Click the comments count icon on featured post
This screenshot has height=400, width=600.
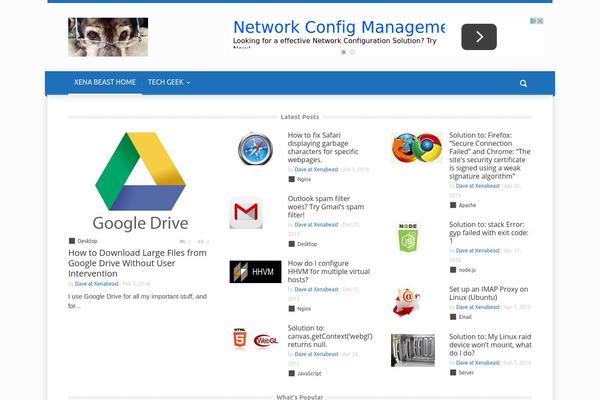[x=182, y=242]
